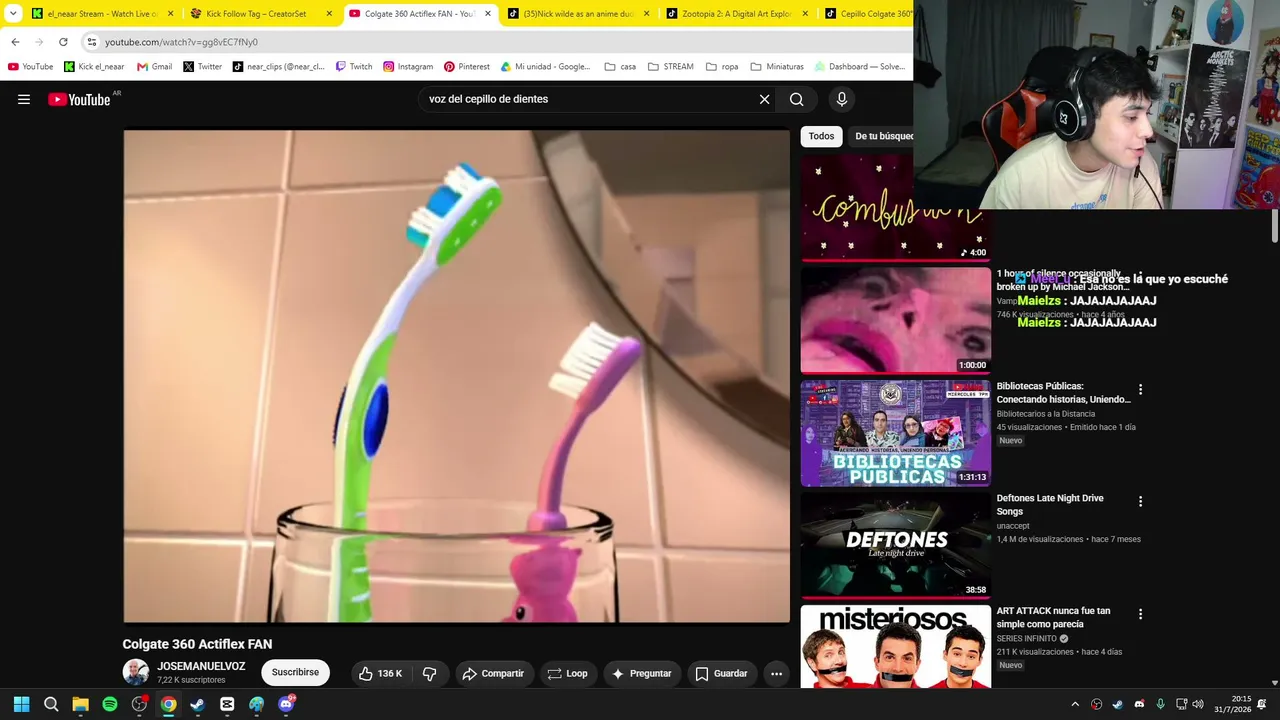Viewport: 1280px width, 720px height.
Task: Click the microphone indicator in system tray
Action: click(x=1160, y=704)
